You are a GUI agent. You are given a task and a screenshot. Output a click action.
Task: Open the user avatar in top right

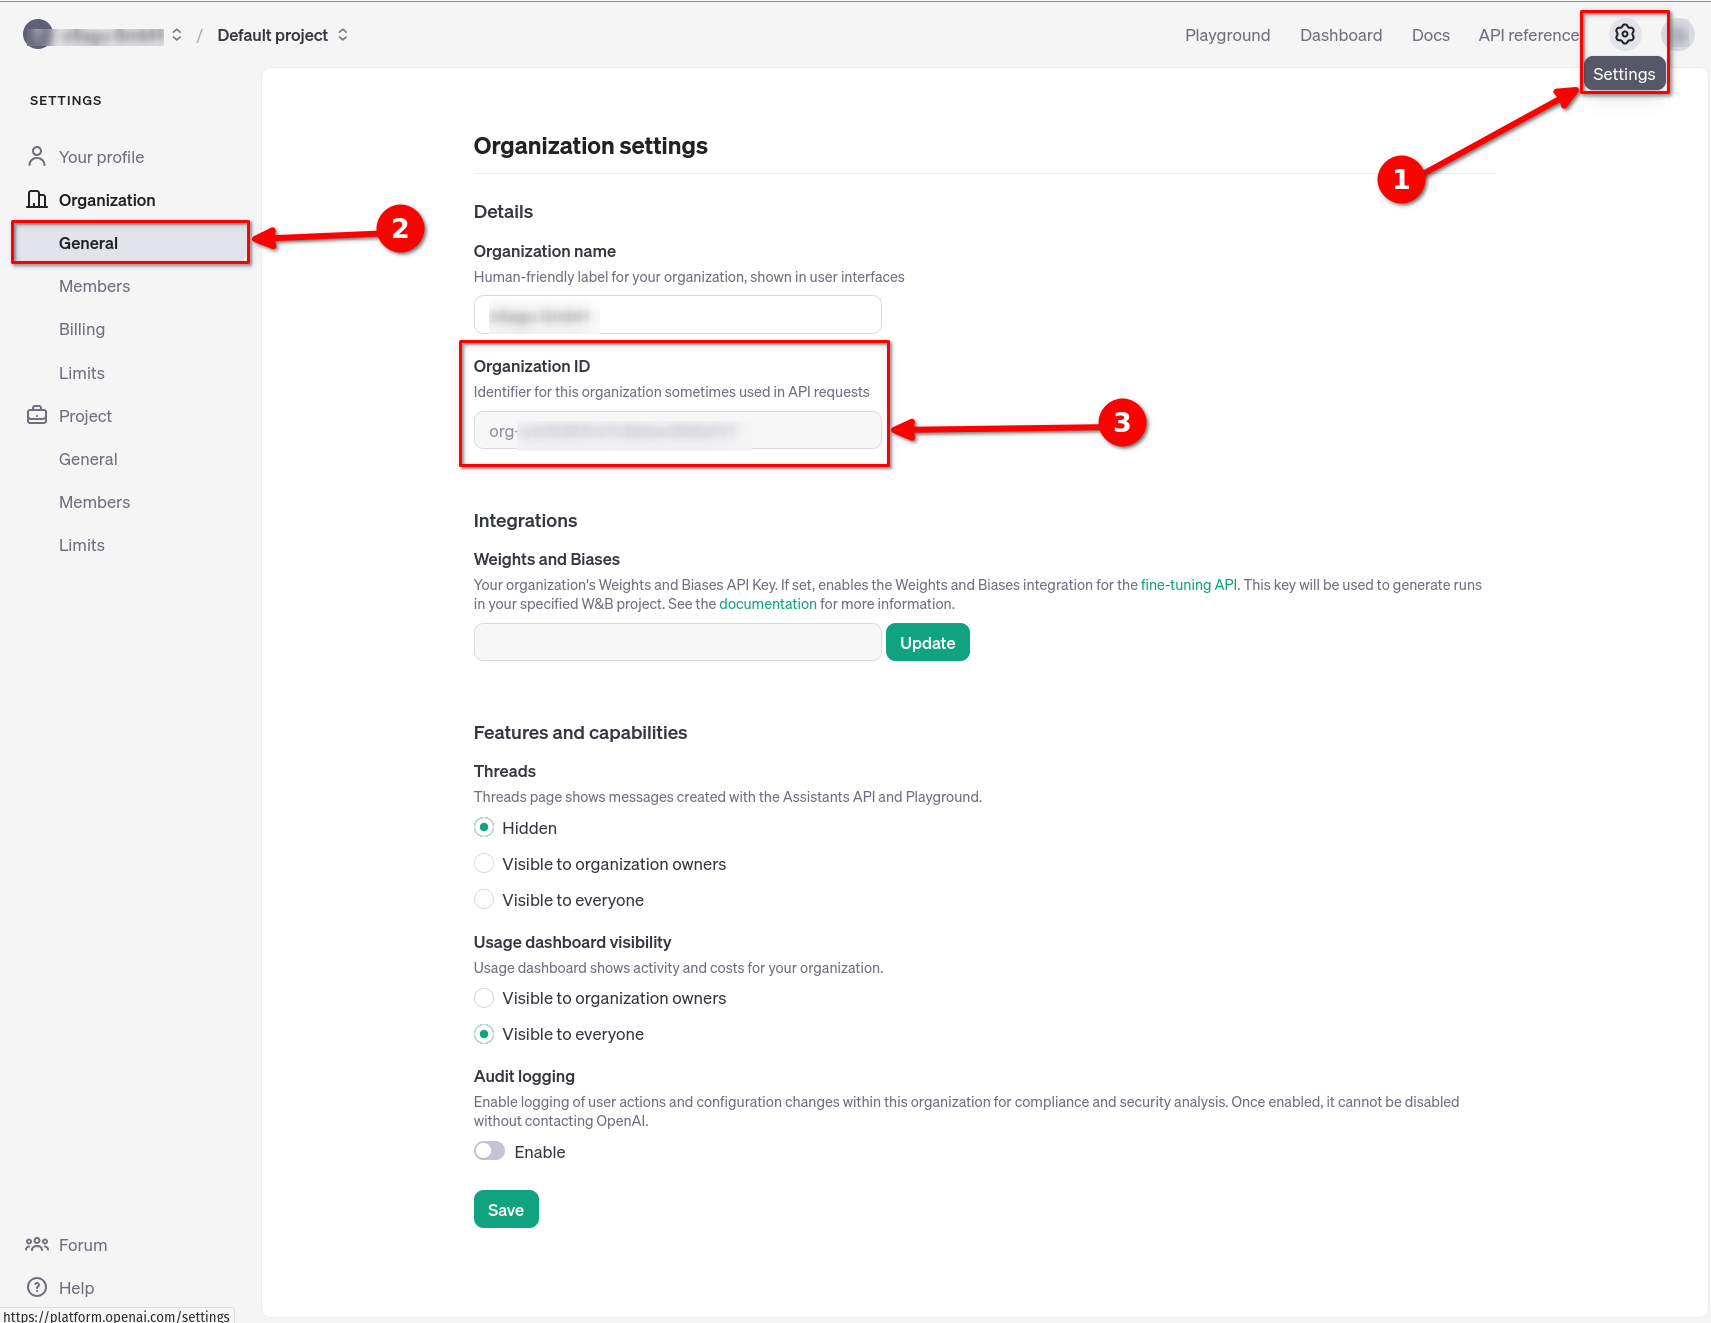tap(1678, 35)
